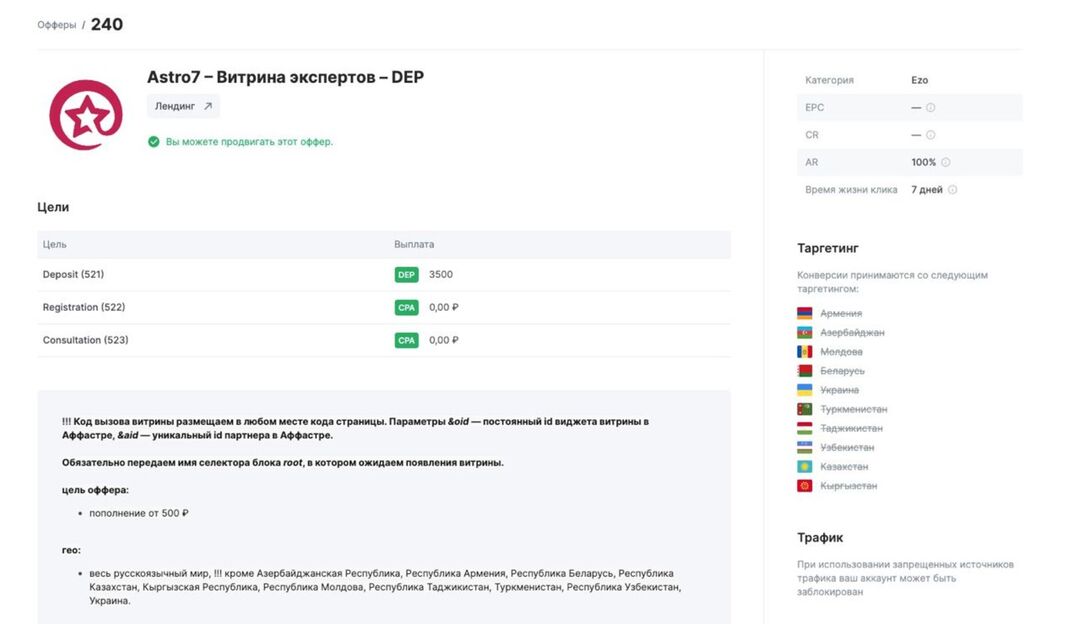Click the Азербайджан flag icon

[804, 333]
